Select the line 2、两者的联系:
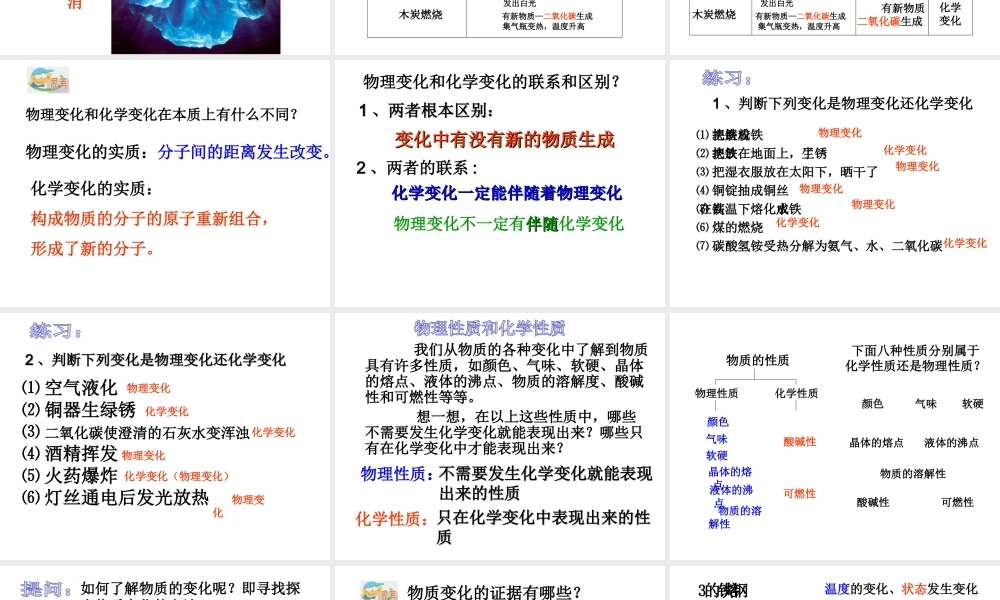 [418, 168]
